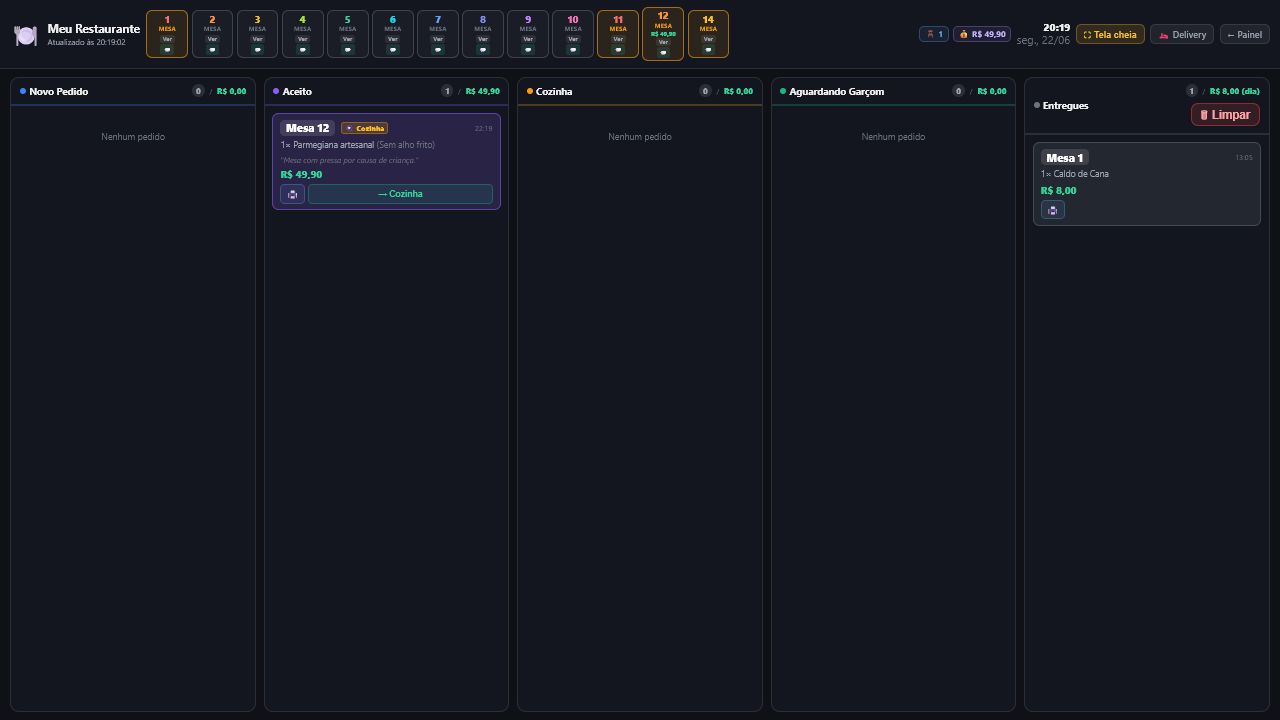Open the Mesa 1 delivered order title
1280x720 pixels.
coord(1064,158)
